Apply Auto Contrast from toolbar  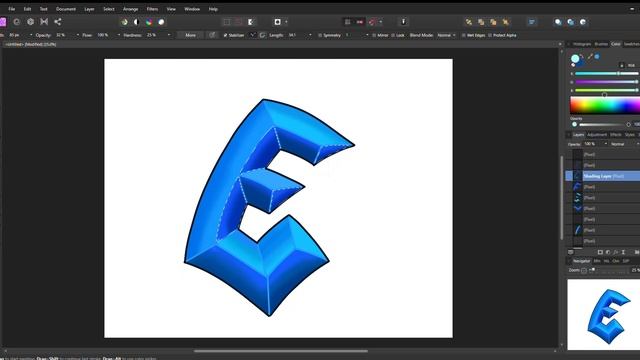[137, 22]
